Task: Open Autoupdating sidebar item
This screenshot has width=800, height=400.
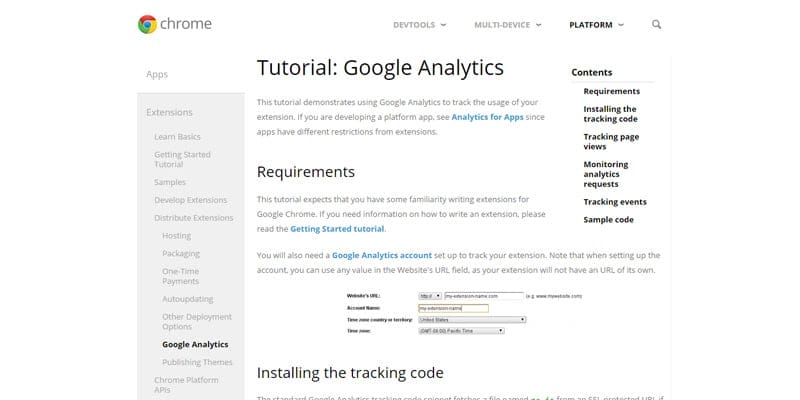Action: (x=188, y=299)
